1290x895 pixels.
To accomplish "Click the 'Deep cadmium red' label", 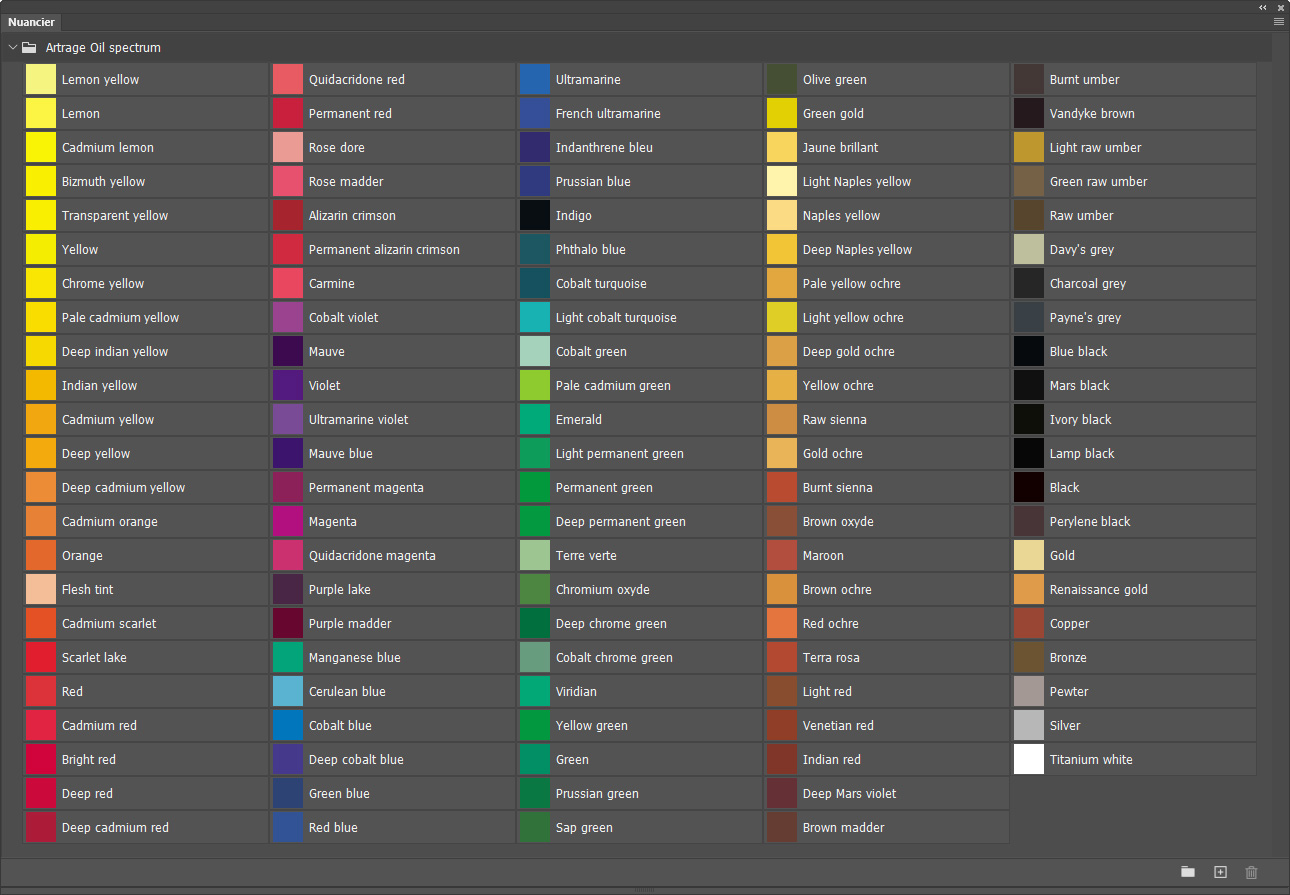I will coord(115,828).
